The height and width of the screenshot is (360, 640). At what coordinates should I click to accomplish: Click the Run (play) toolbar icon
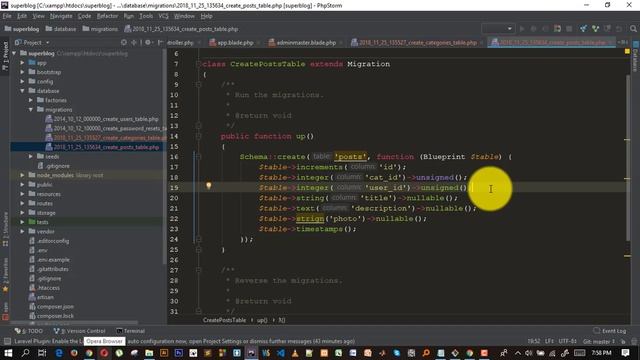522,29
